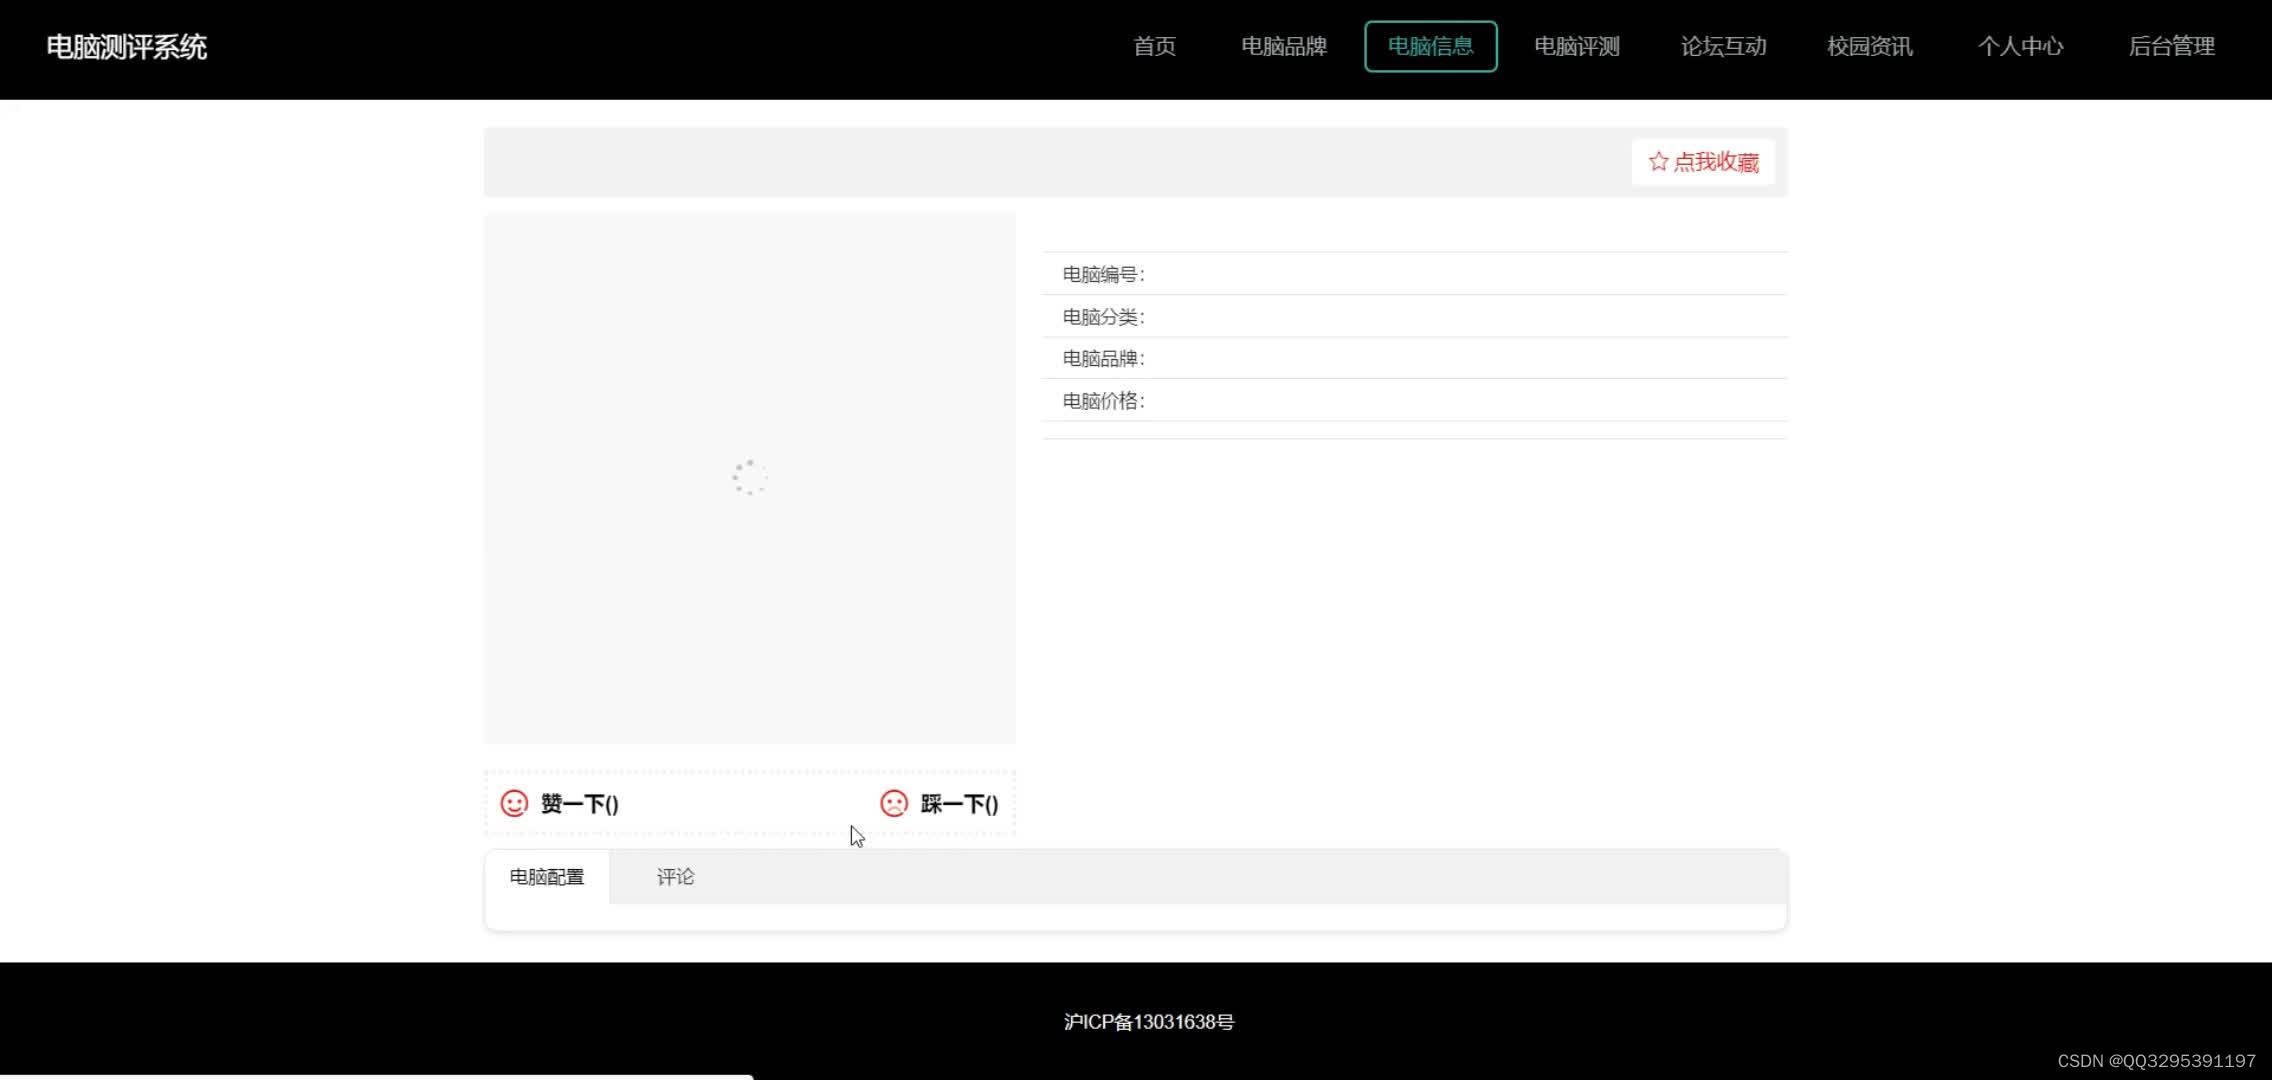Screen dimensions: 2272x1080
Task: Go to 个人中心
Action: tap(2020, 46)
